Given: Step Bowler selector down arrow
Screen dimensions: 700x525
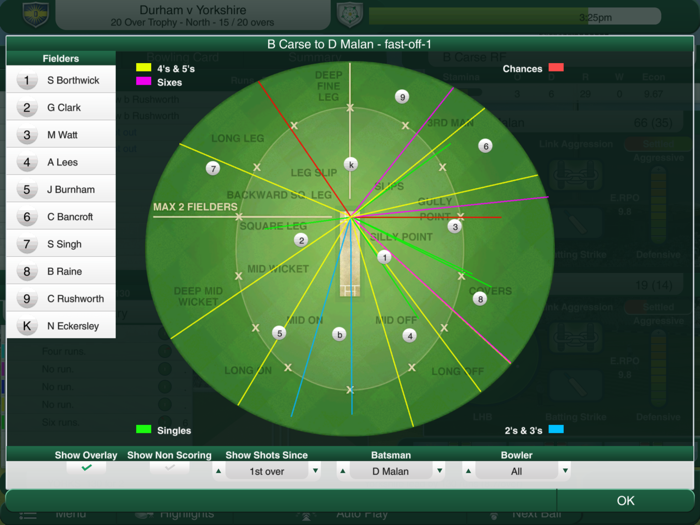Looking at the screenshot, I should tap(565, 471).
